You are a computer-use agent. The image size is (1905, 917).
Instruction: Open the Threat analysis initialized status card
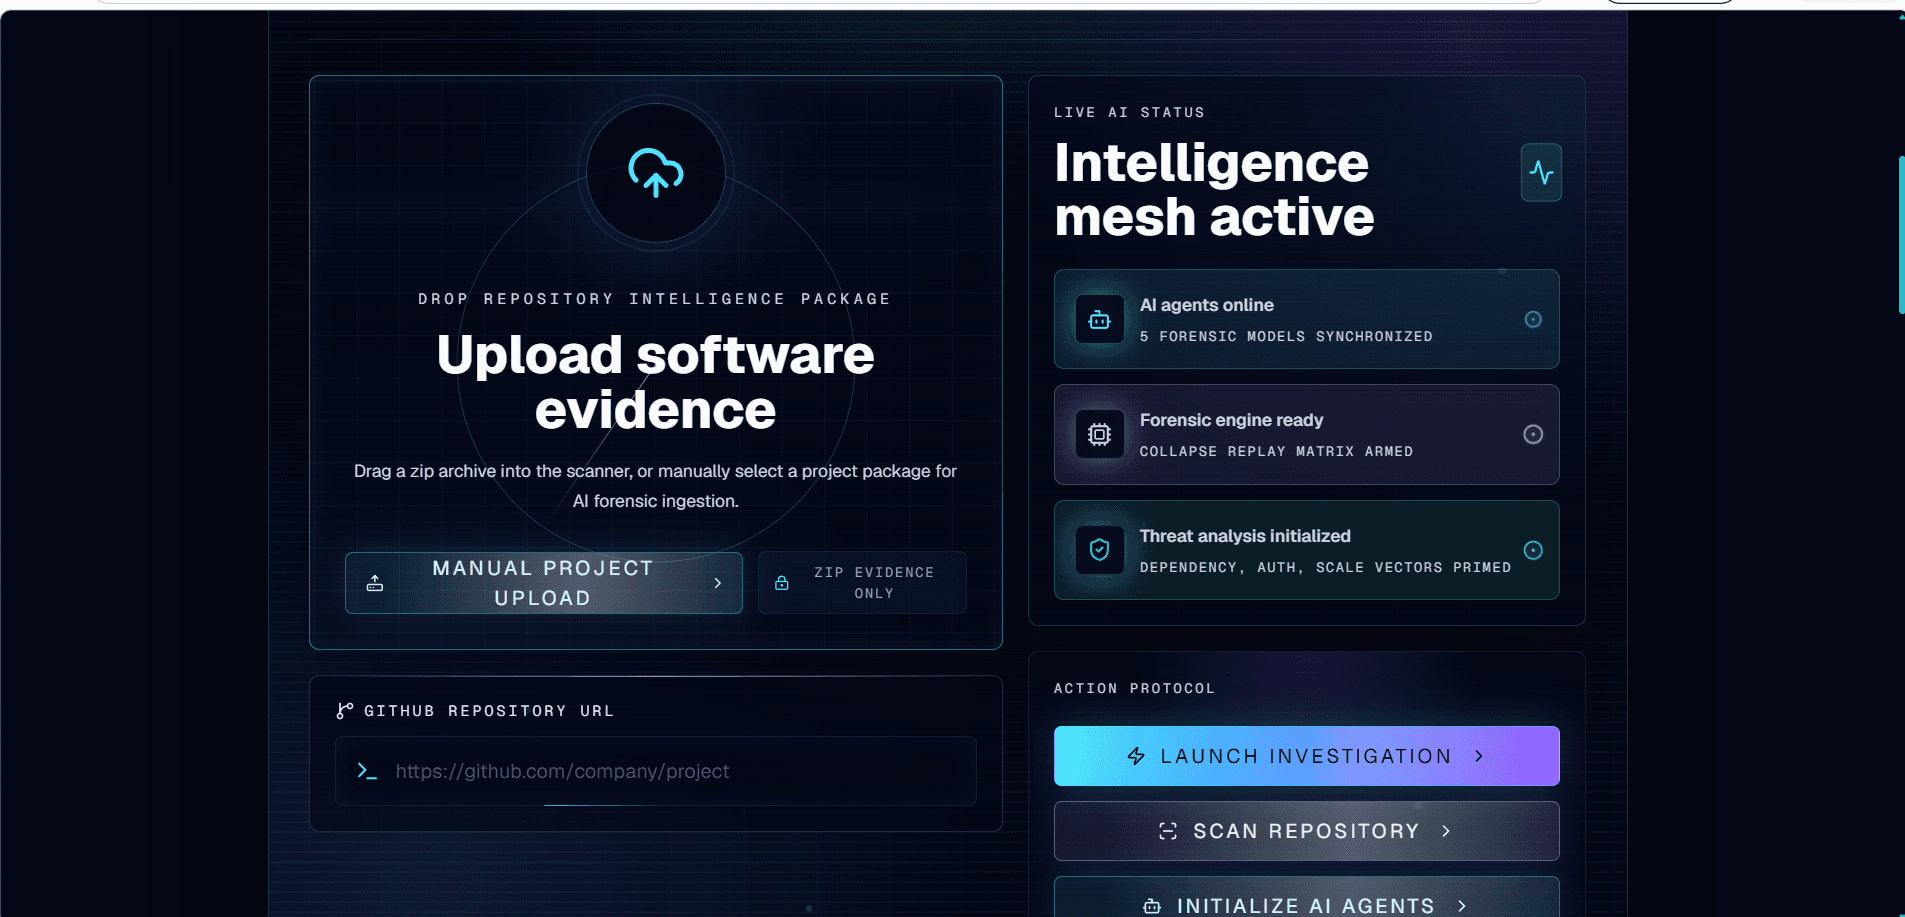pyautogui.click(x=1306, y=550)
